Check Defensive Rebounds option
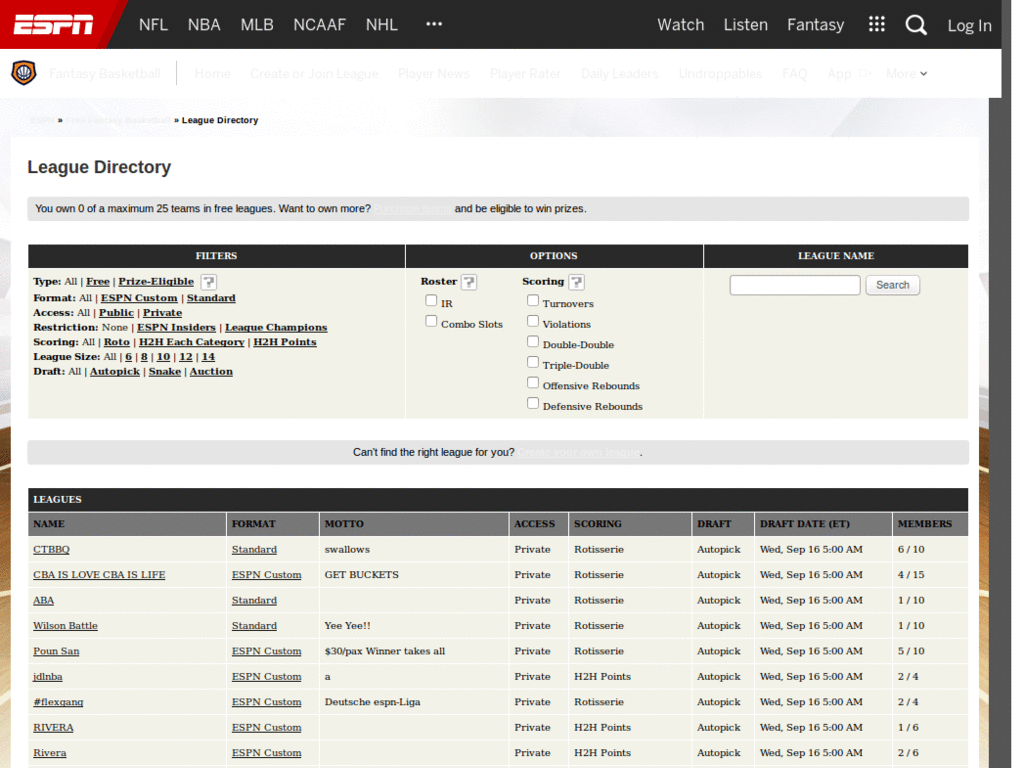 tap(533, 404)
